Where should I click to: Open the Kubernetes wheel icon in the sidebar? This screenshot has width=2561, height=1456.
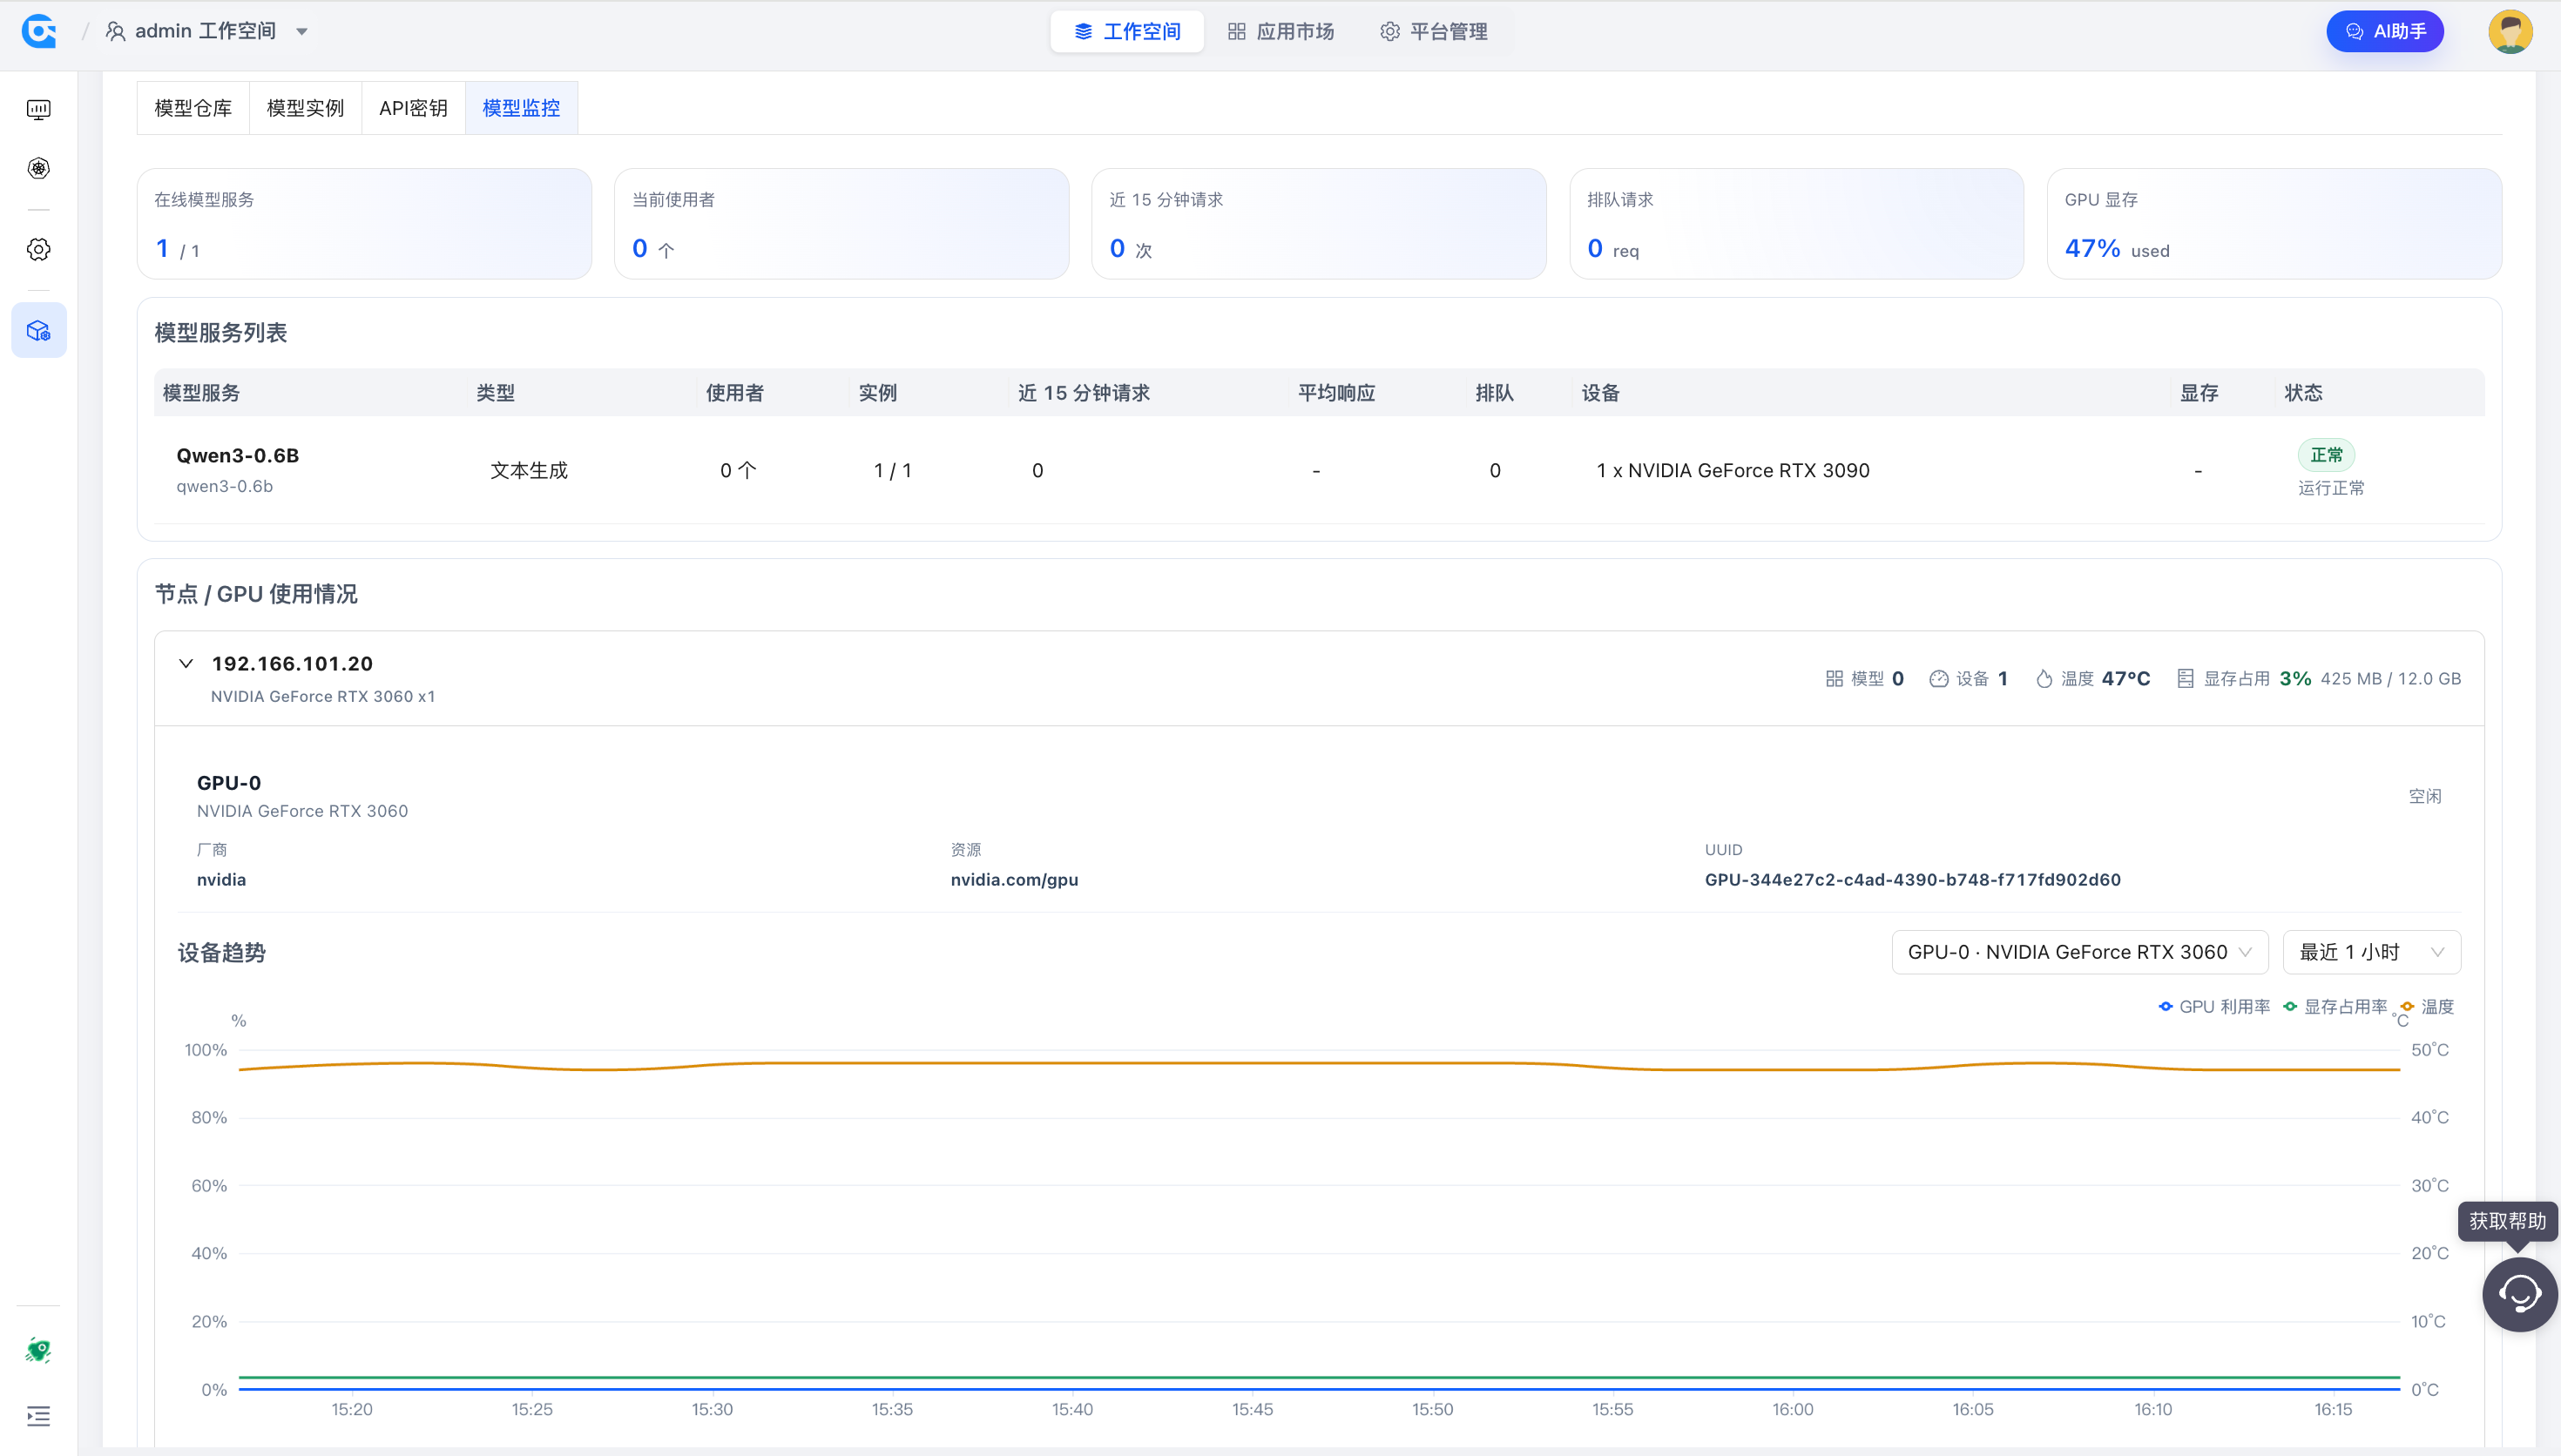point(39,168)
